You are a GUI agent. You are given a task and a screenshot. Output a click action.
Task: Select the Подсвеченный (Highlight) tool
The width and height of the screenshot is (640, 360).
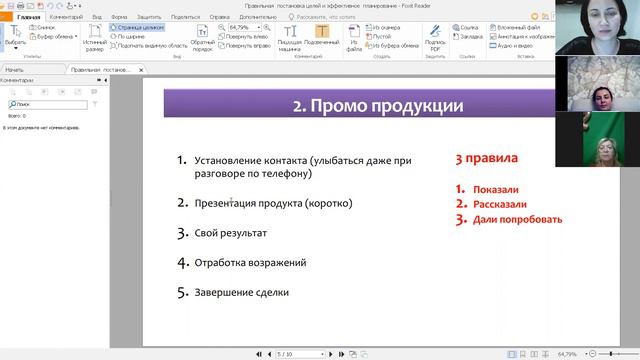click(x=322, y=34)
